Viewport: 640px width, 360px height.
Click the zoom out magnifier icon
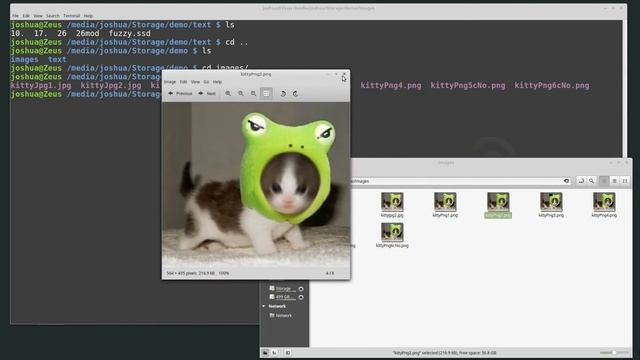tap(241, 93)
